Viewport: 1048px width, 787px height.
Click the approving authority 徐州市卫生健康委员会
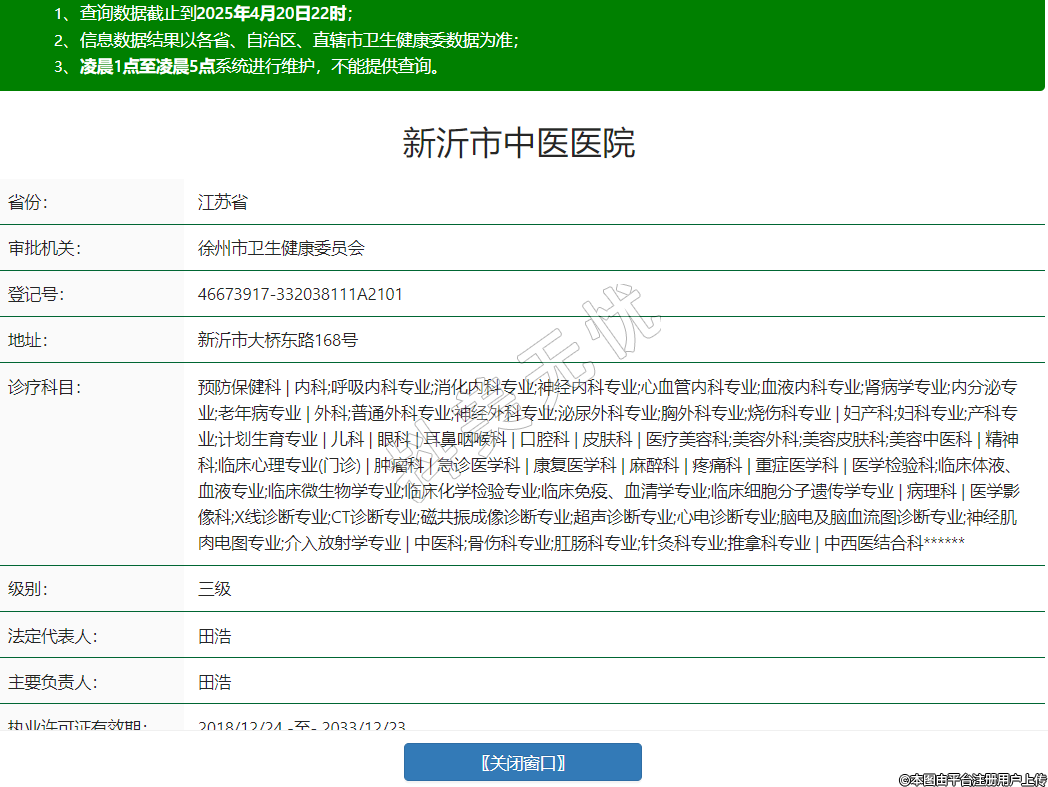coord(281,248)
